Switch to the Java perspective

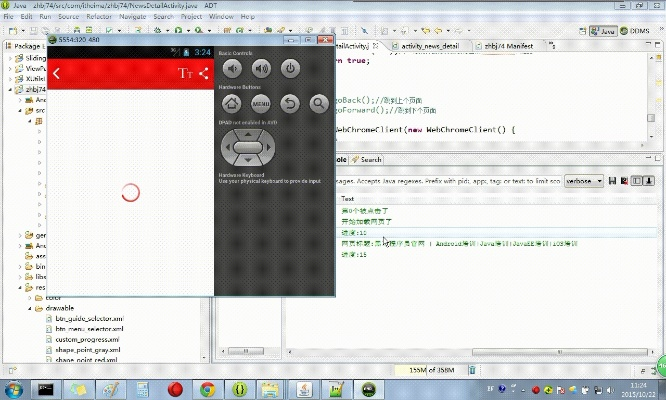pos(603,31)
